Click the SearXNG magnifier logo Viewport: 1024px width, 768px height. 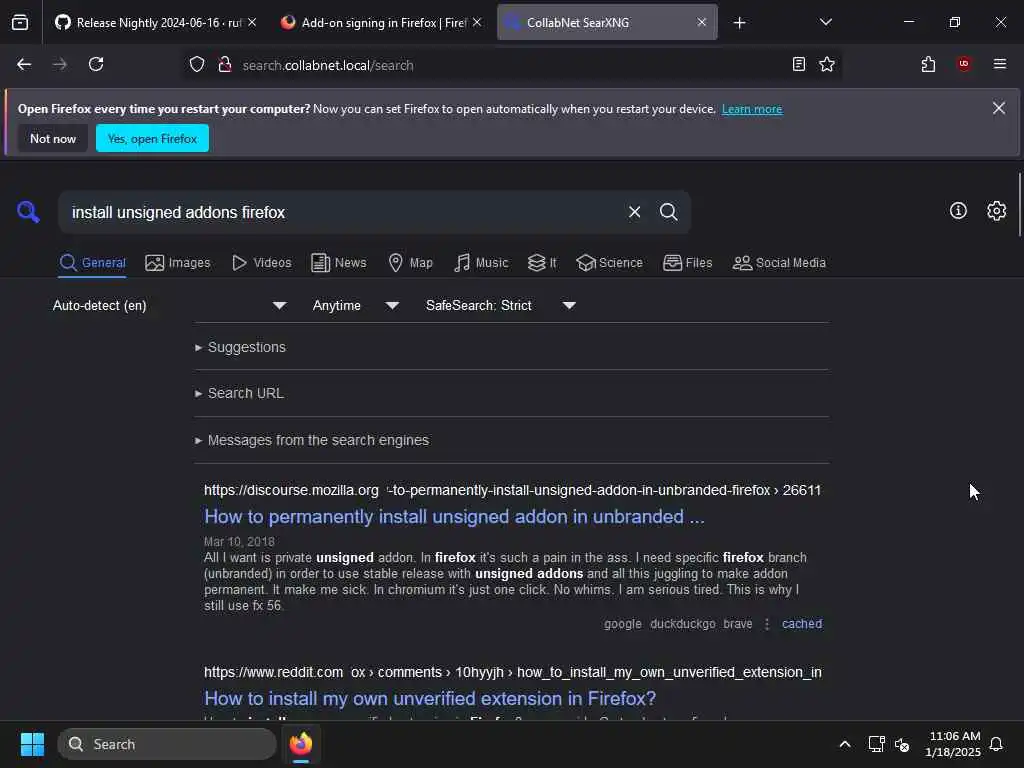click(x=28, y=212)
